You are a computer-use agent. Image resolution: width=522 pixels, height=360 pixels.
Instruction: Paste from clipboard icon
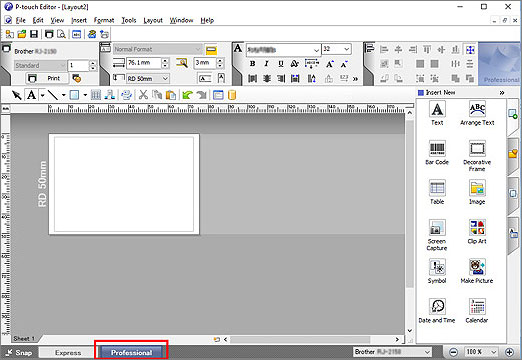click(x=171, y=95)
